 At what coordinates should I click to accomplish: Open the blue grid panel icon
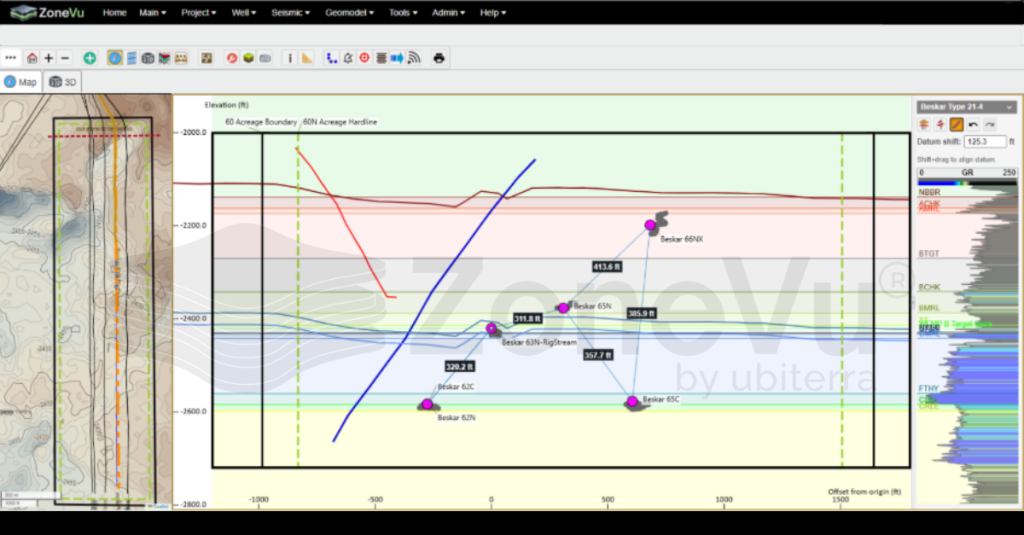[x=132, y=58]
